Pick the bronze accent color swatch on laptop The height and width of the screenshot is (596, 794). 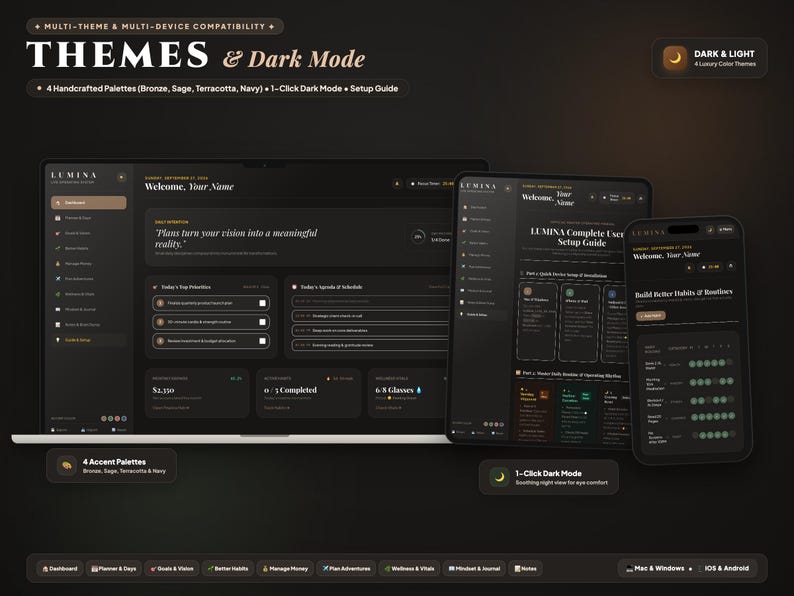pos(104,419)
